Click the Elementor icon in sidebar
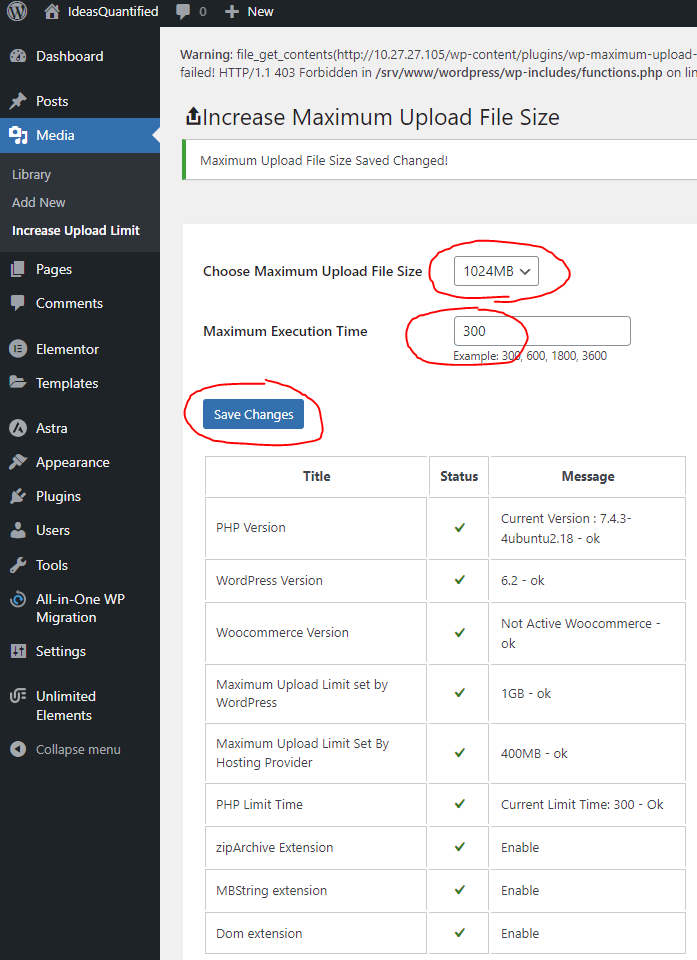Screen dimensions: 697x960 (18, 349)
